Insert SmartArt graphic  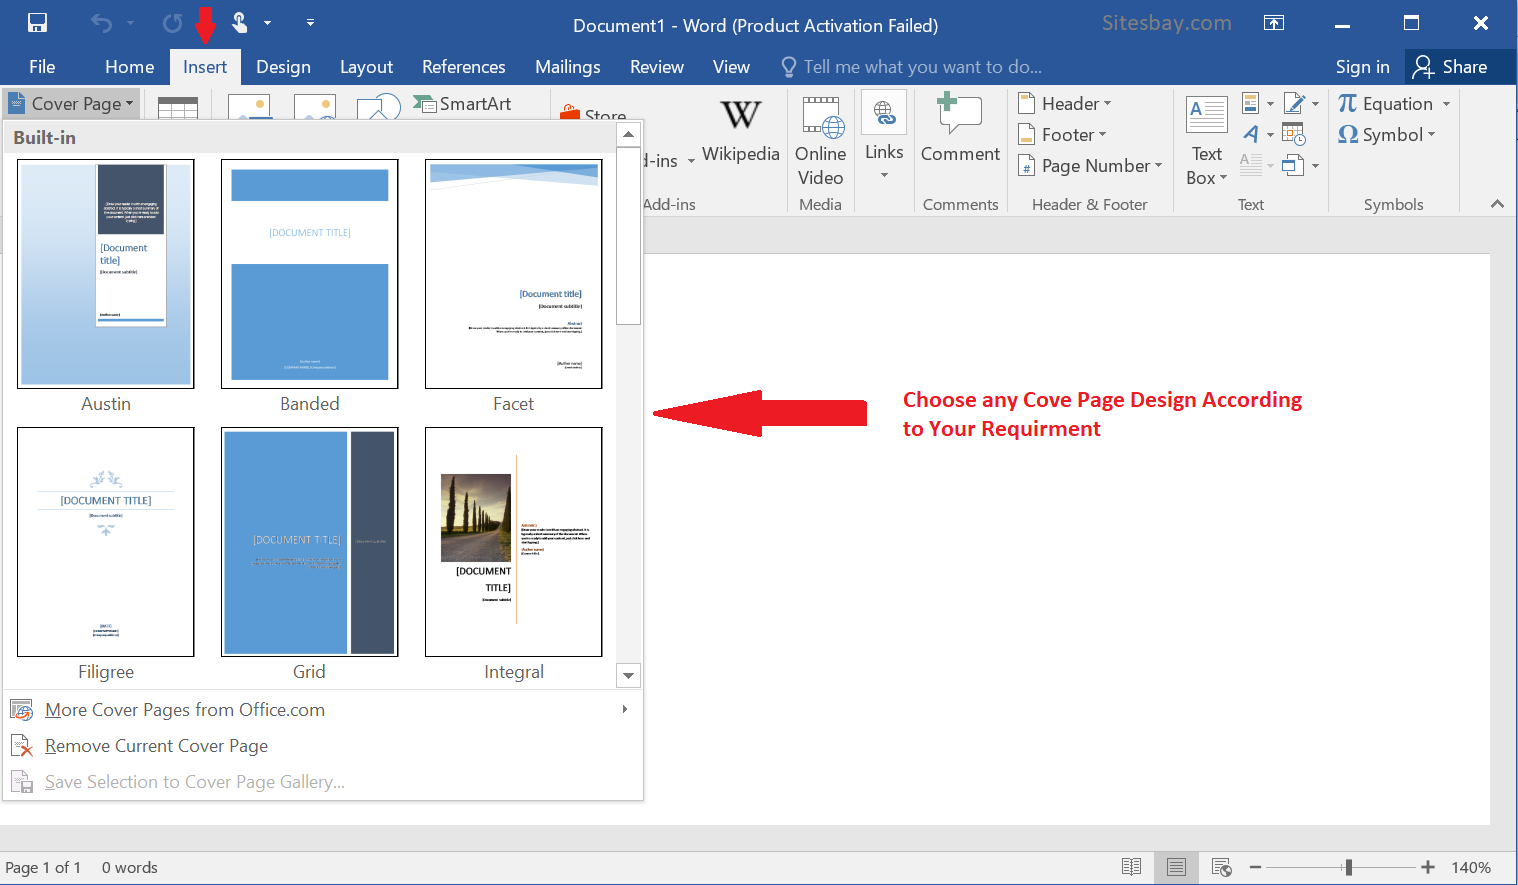point(462,104)
